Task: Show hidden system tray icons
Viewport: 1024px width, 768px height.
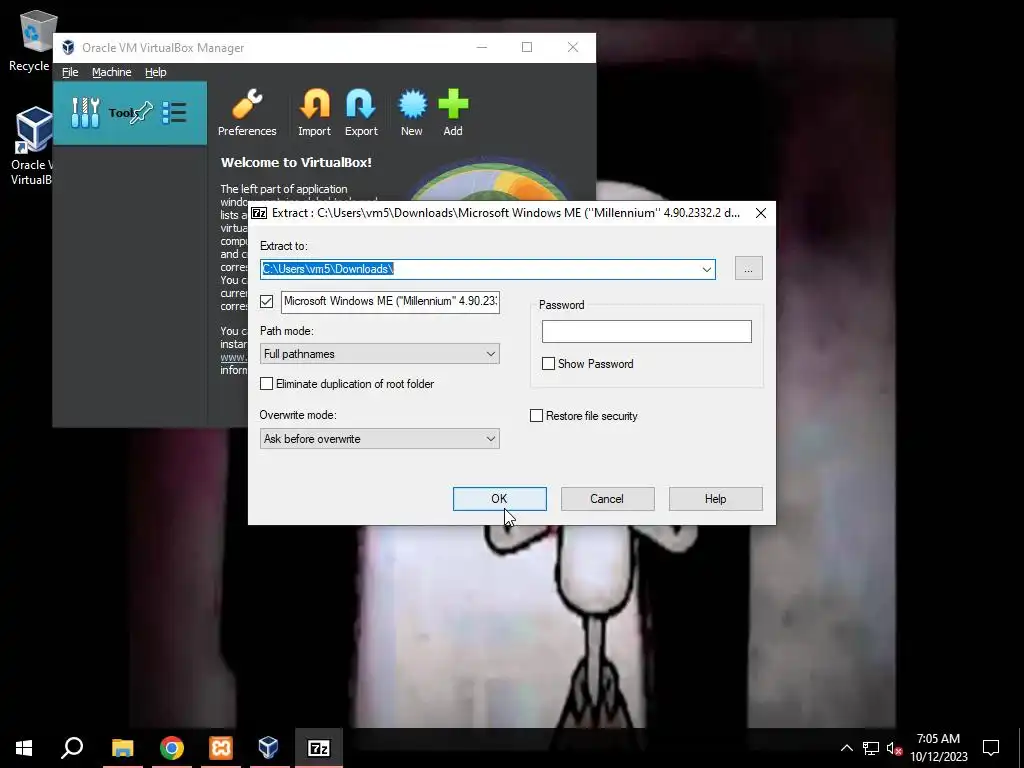Action: coord(846,748)
